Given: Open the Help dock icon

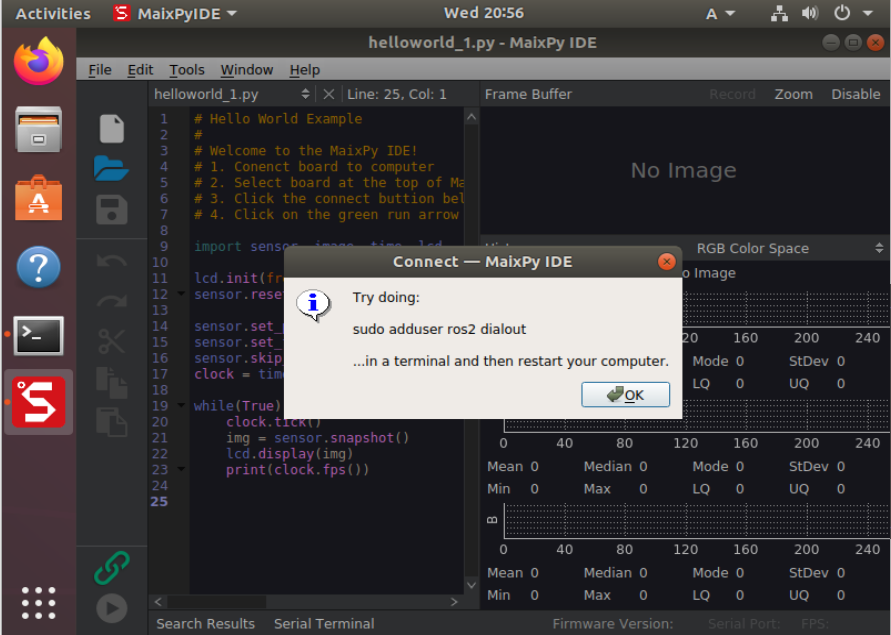Looking at the screenshot, I should click(39, 267).
